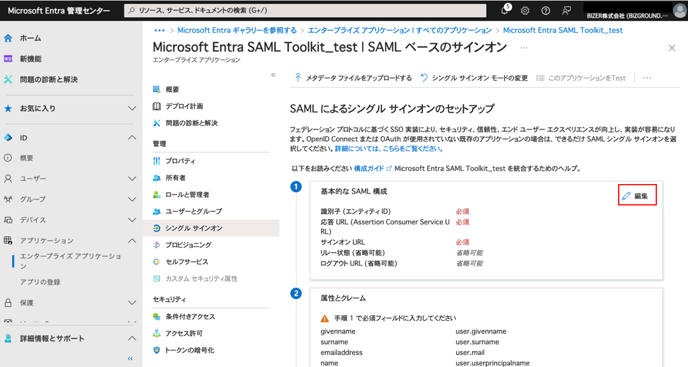Open ユーザーとグループ menu item
This screenshot has height=367, width=688.
tap(194, 211)
